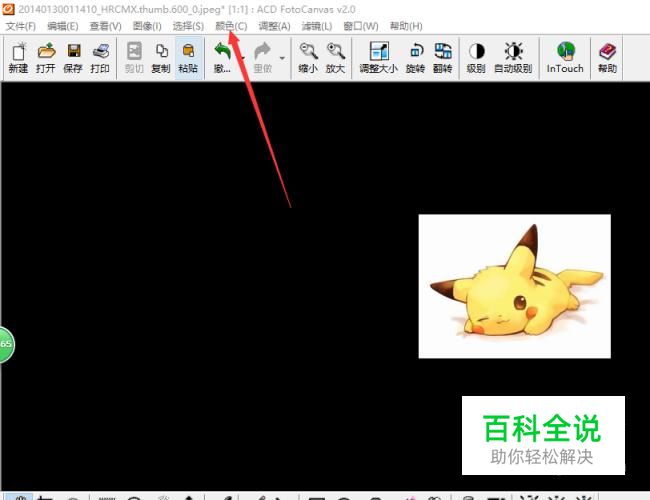Open Levels (级别) adjustment
This screenshot has height=500, width=650.
tap(476, 58)
